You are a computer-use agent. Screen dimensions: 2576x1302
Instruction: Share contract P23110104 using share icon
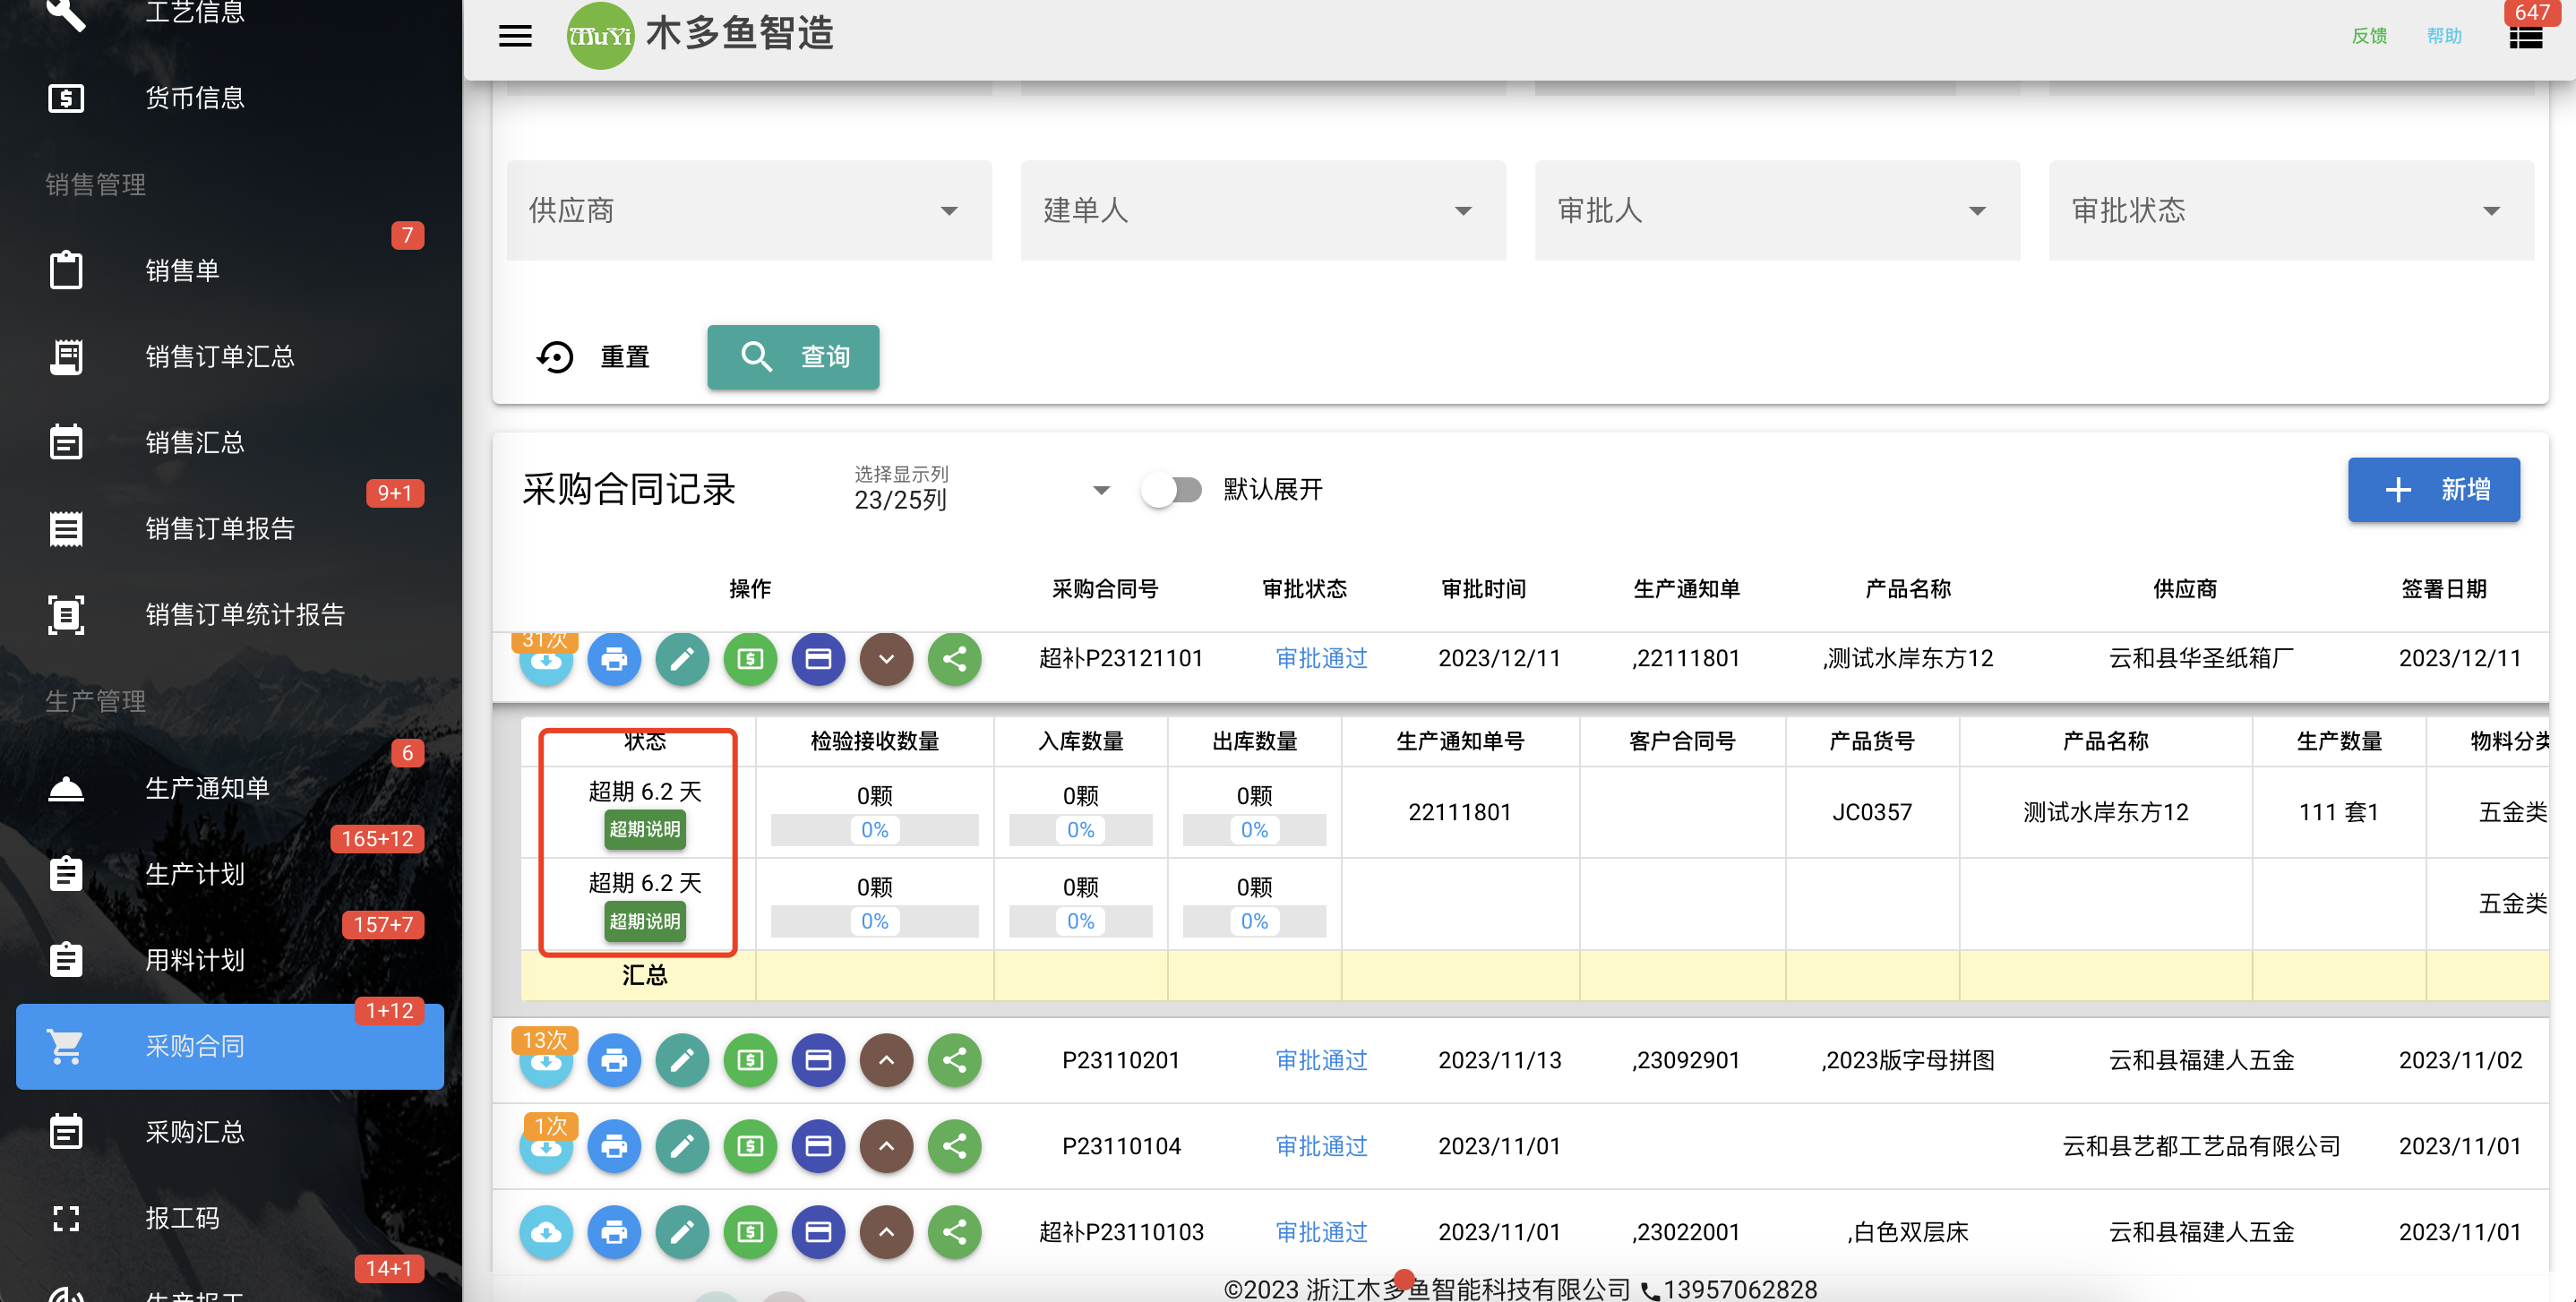point(955,1146)
